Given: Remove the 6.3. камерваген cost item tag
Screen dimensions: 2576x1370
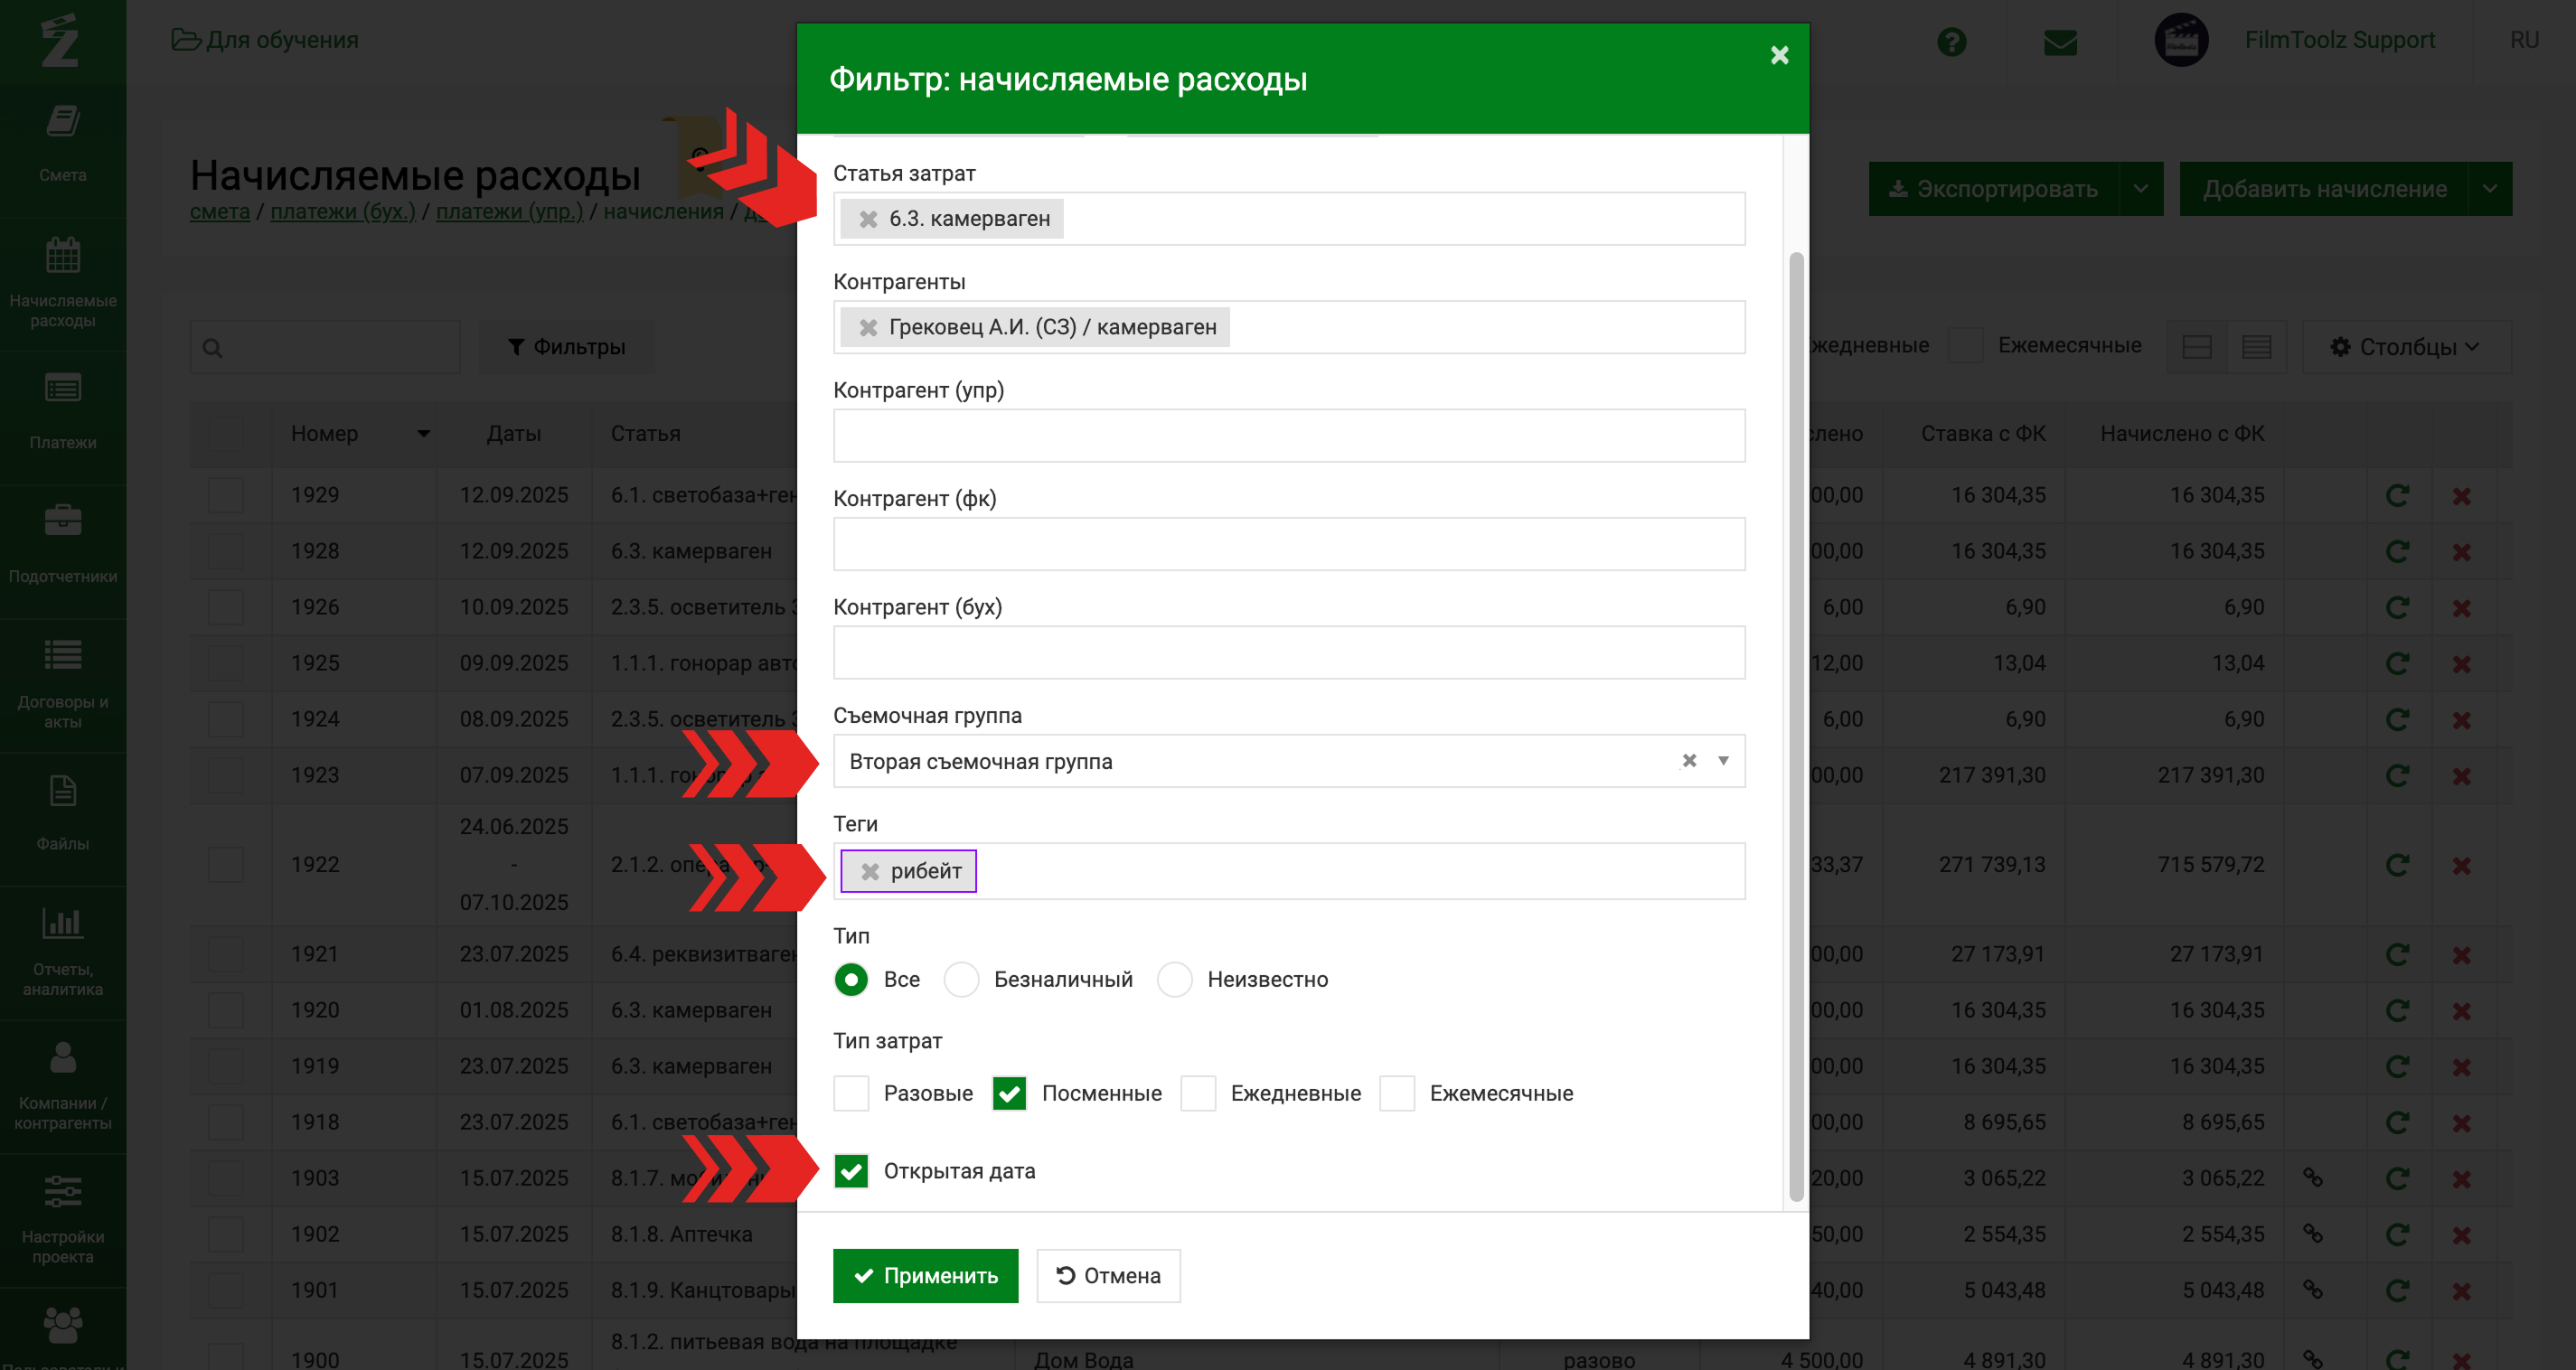Looking at the screenshot, I should (868, 219).
